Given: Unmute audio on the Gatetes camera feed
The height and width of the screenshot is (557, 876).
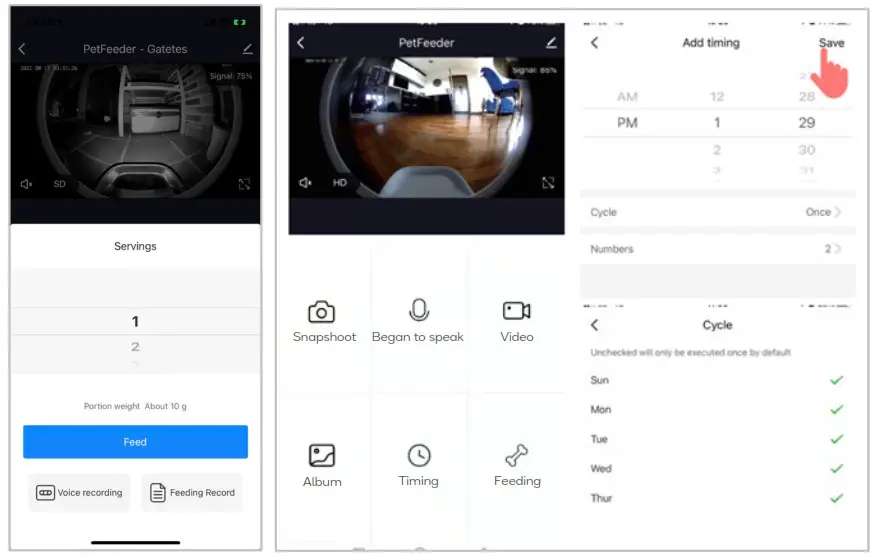Looking at the screenshot, I should click(x=26, y=184).
